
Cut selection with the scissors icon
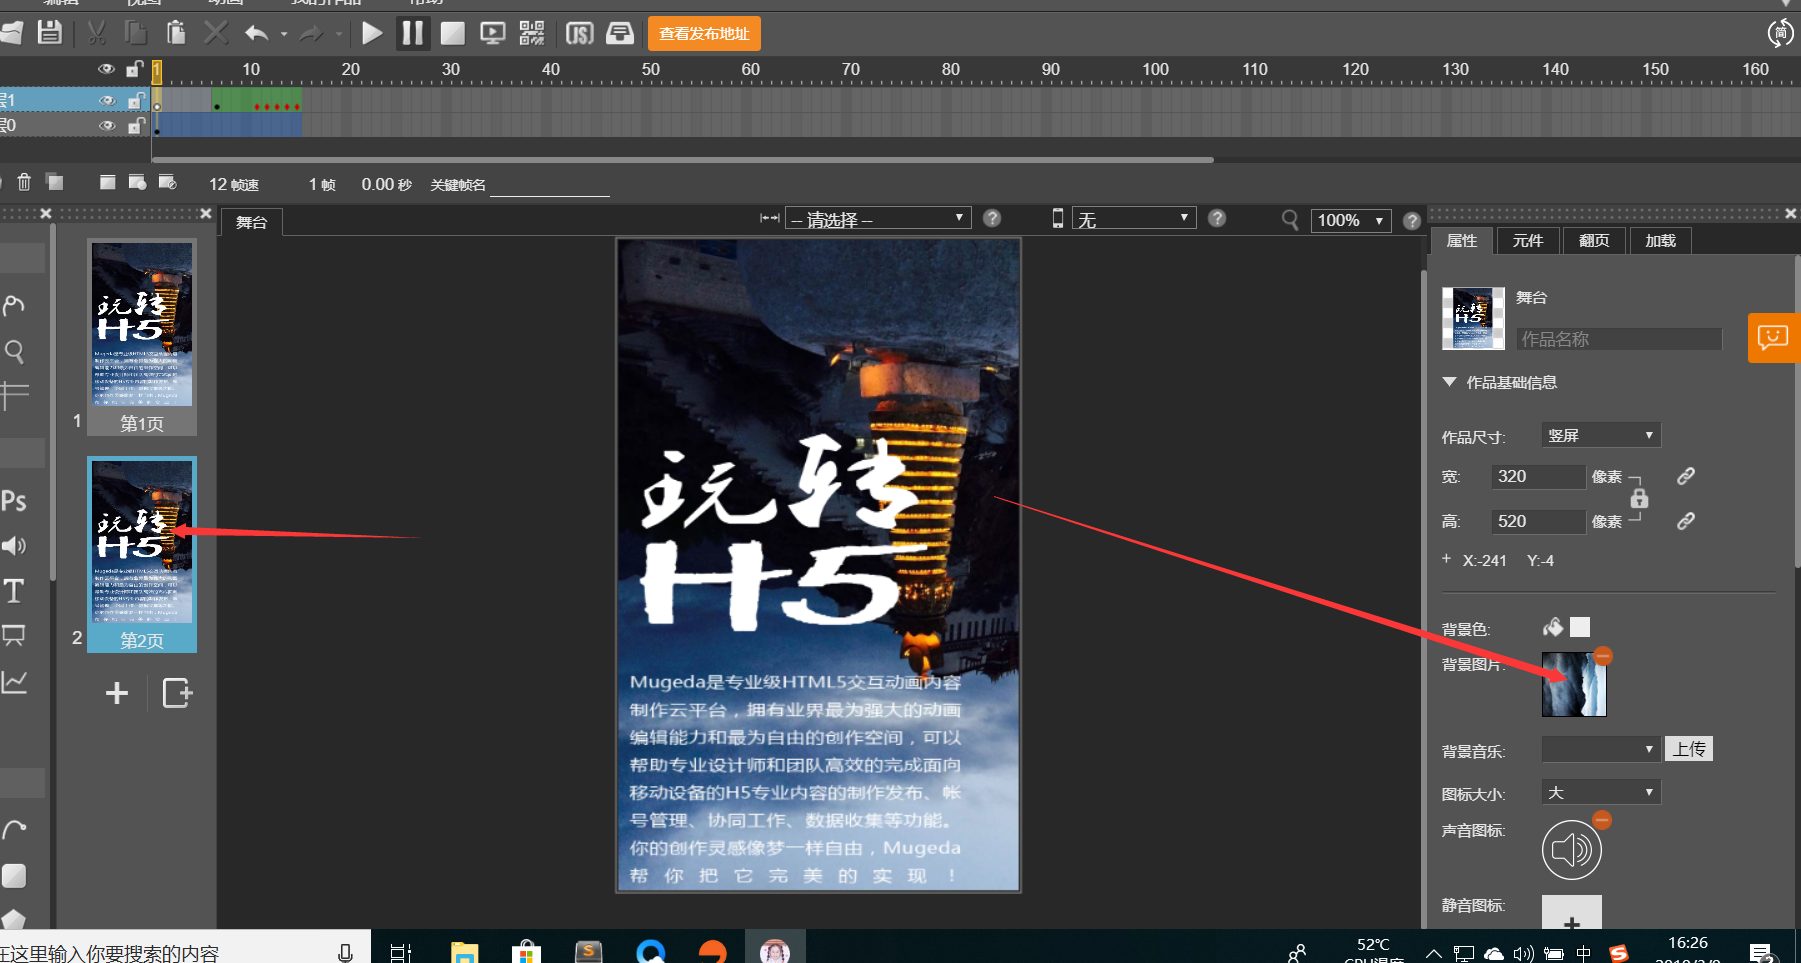click(x=97, y=33)
